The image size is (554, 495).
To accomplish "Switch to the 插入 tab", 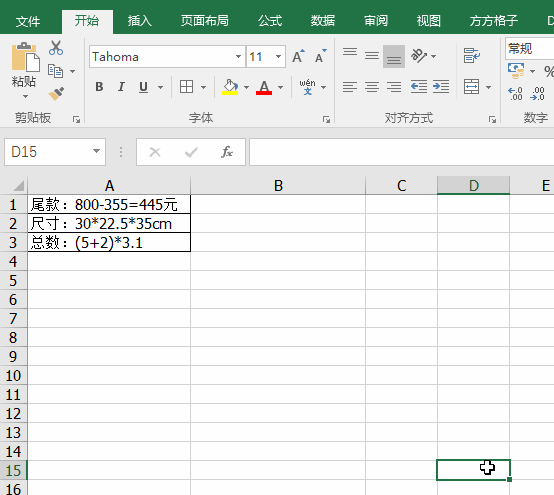I will point(140,21).
